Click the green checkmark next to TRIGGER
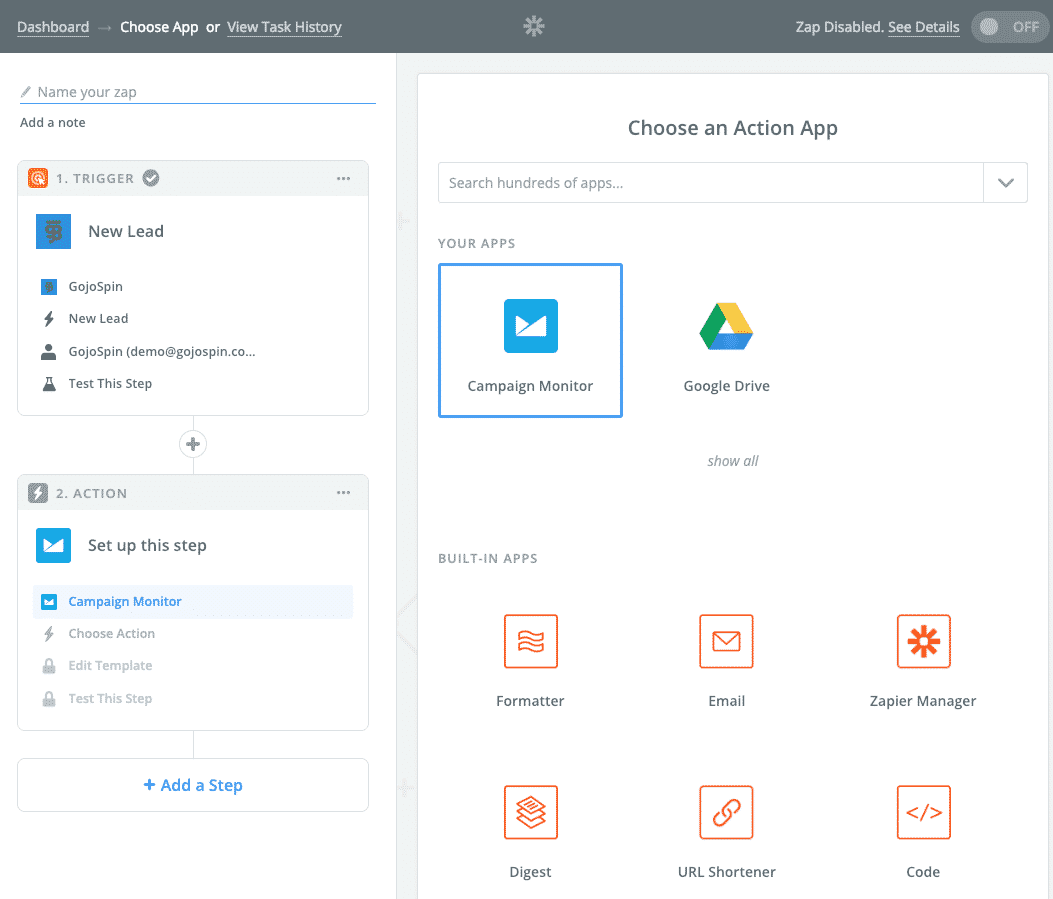1053x899 pixels. (x=151, y=178)
